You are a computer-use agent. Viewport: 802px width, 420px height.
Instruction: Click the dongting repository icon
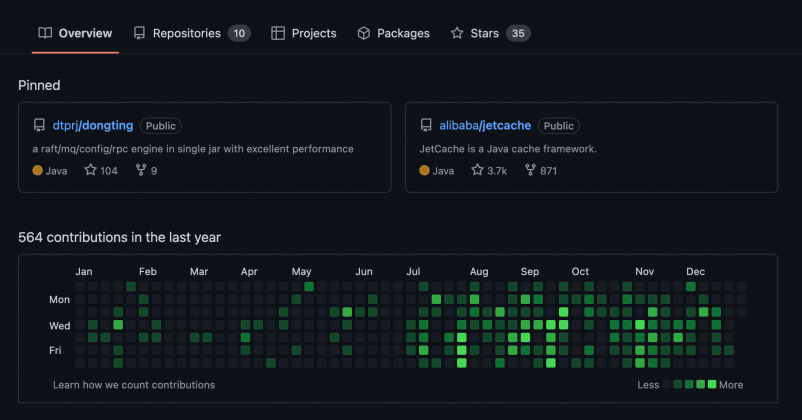pos(39,126)
